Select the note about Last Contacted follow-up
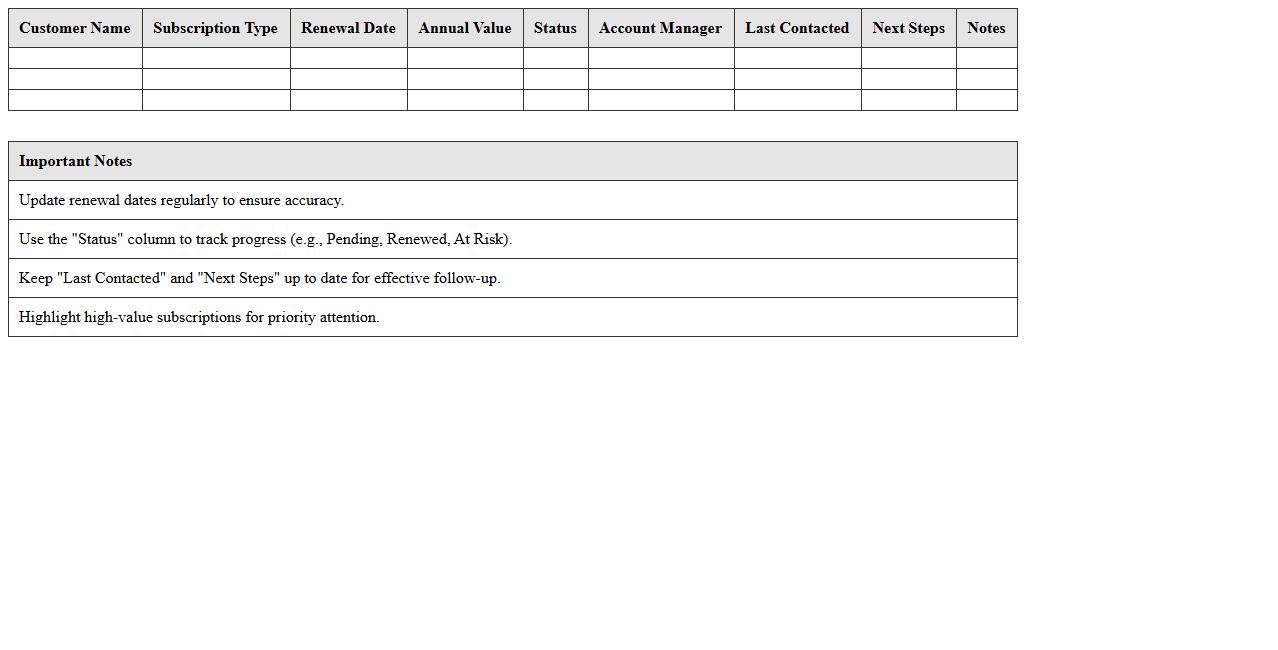The width and height of the screenshot is (1278, 650). pos(259,278)
